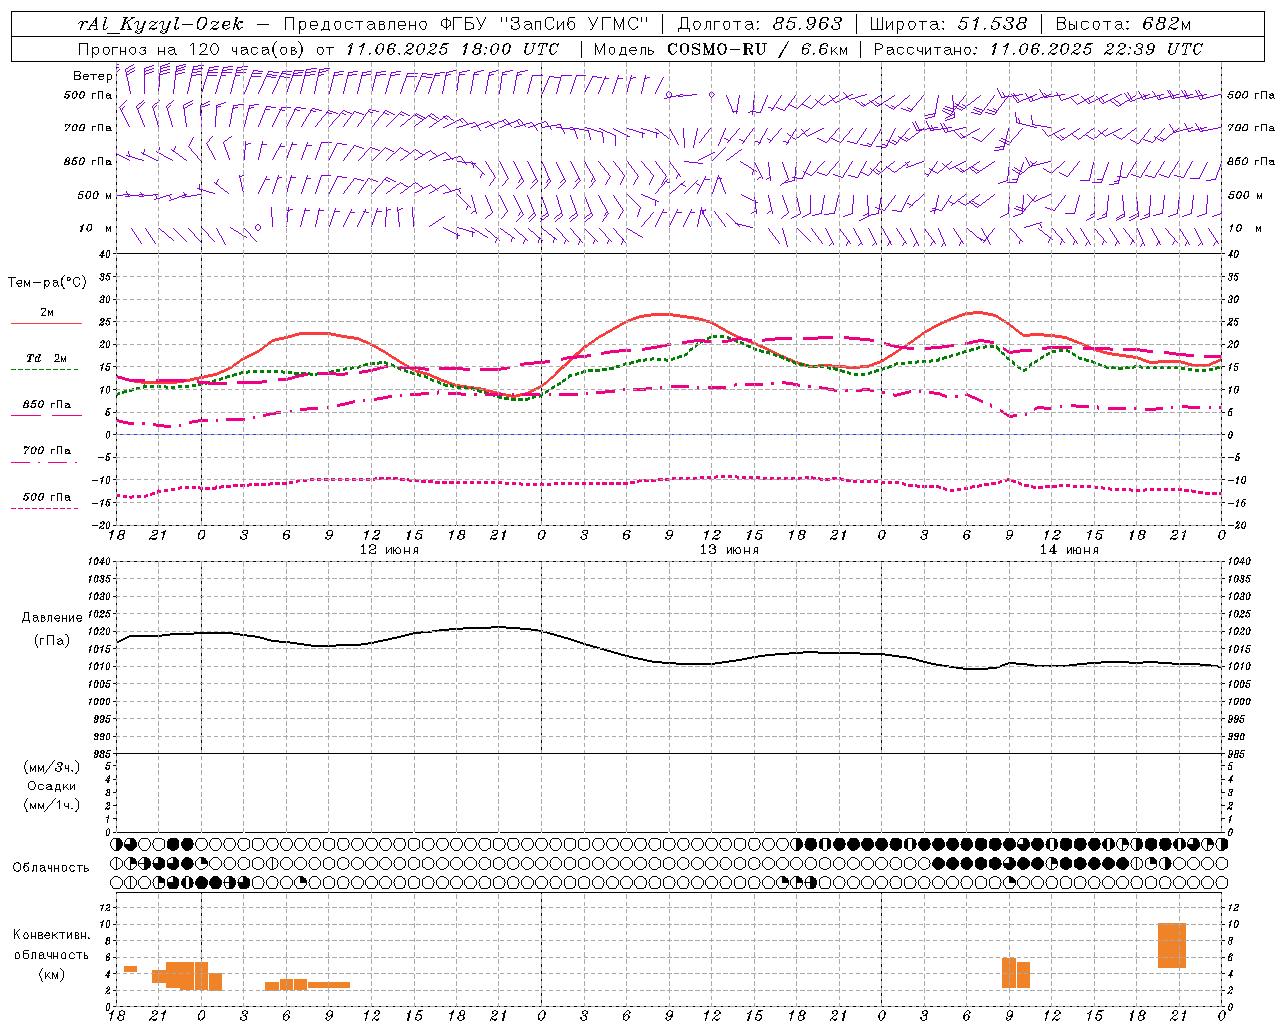Click the Td 2м dew point legend entry

coord(47,358)
